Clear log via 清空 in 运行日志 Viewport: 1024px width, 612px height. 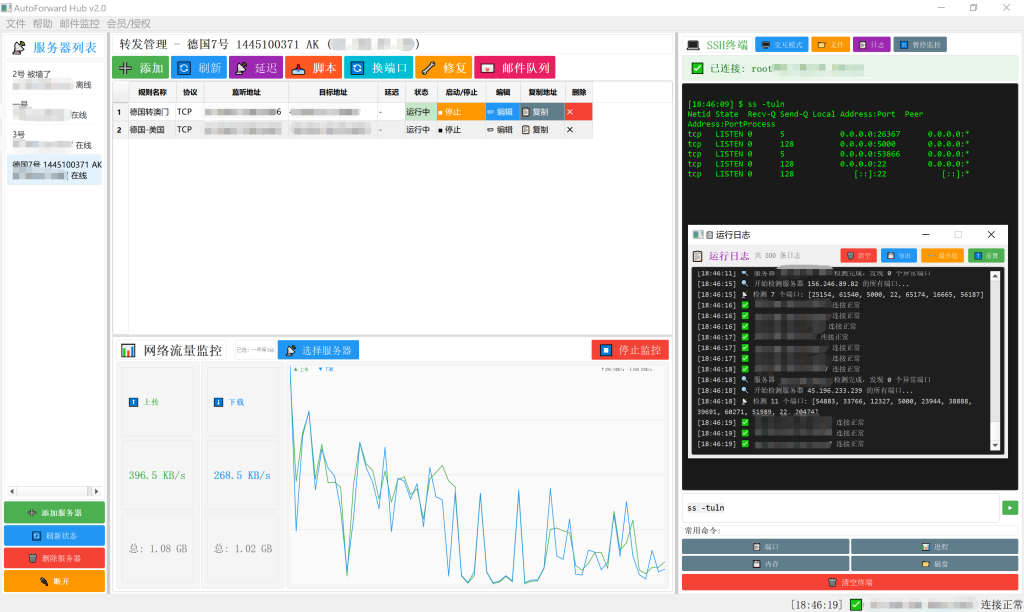859,255
